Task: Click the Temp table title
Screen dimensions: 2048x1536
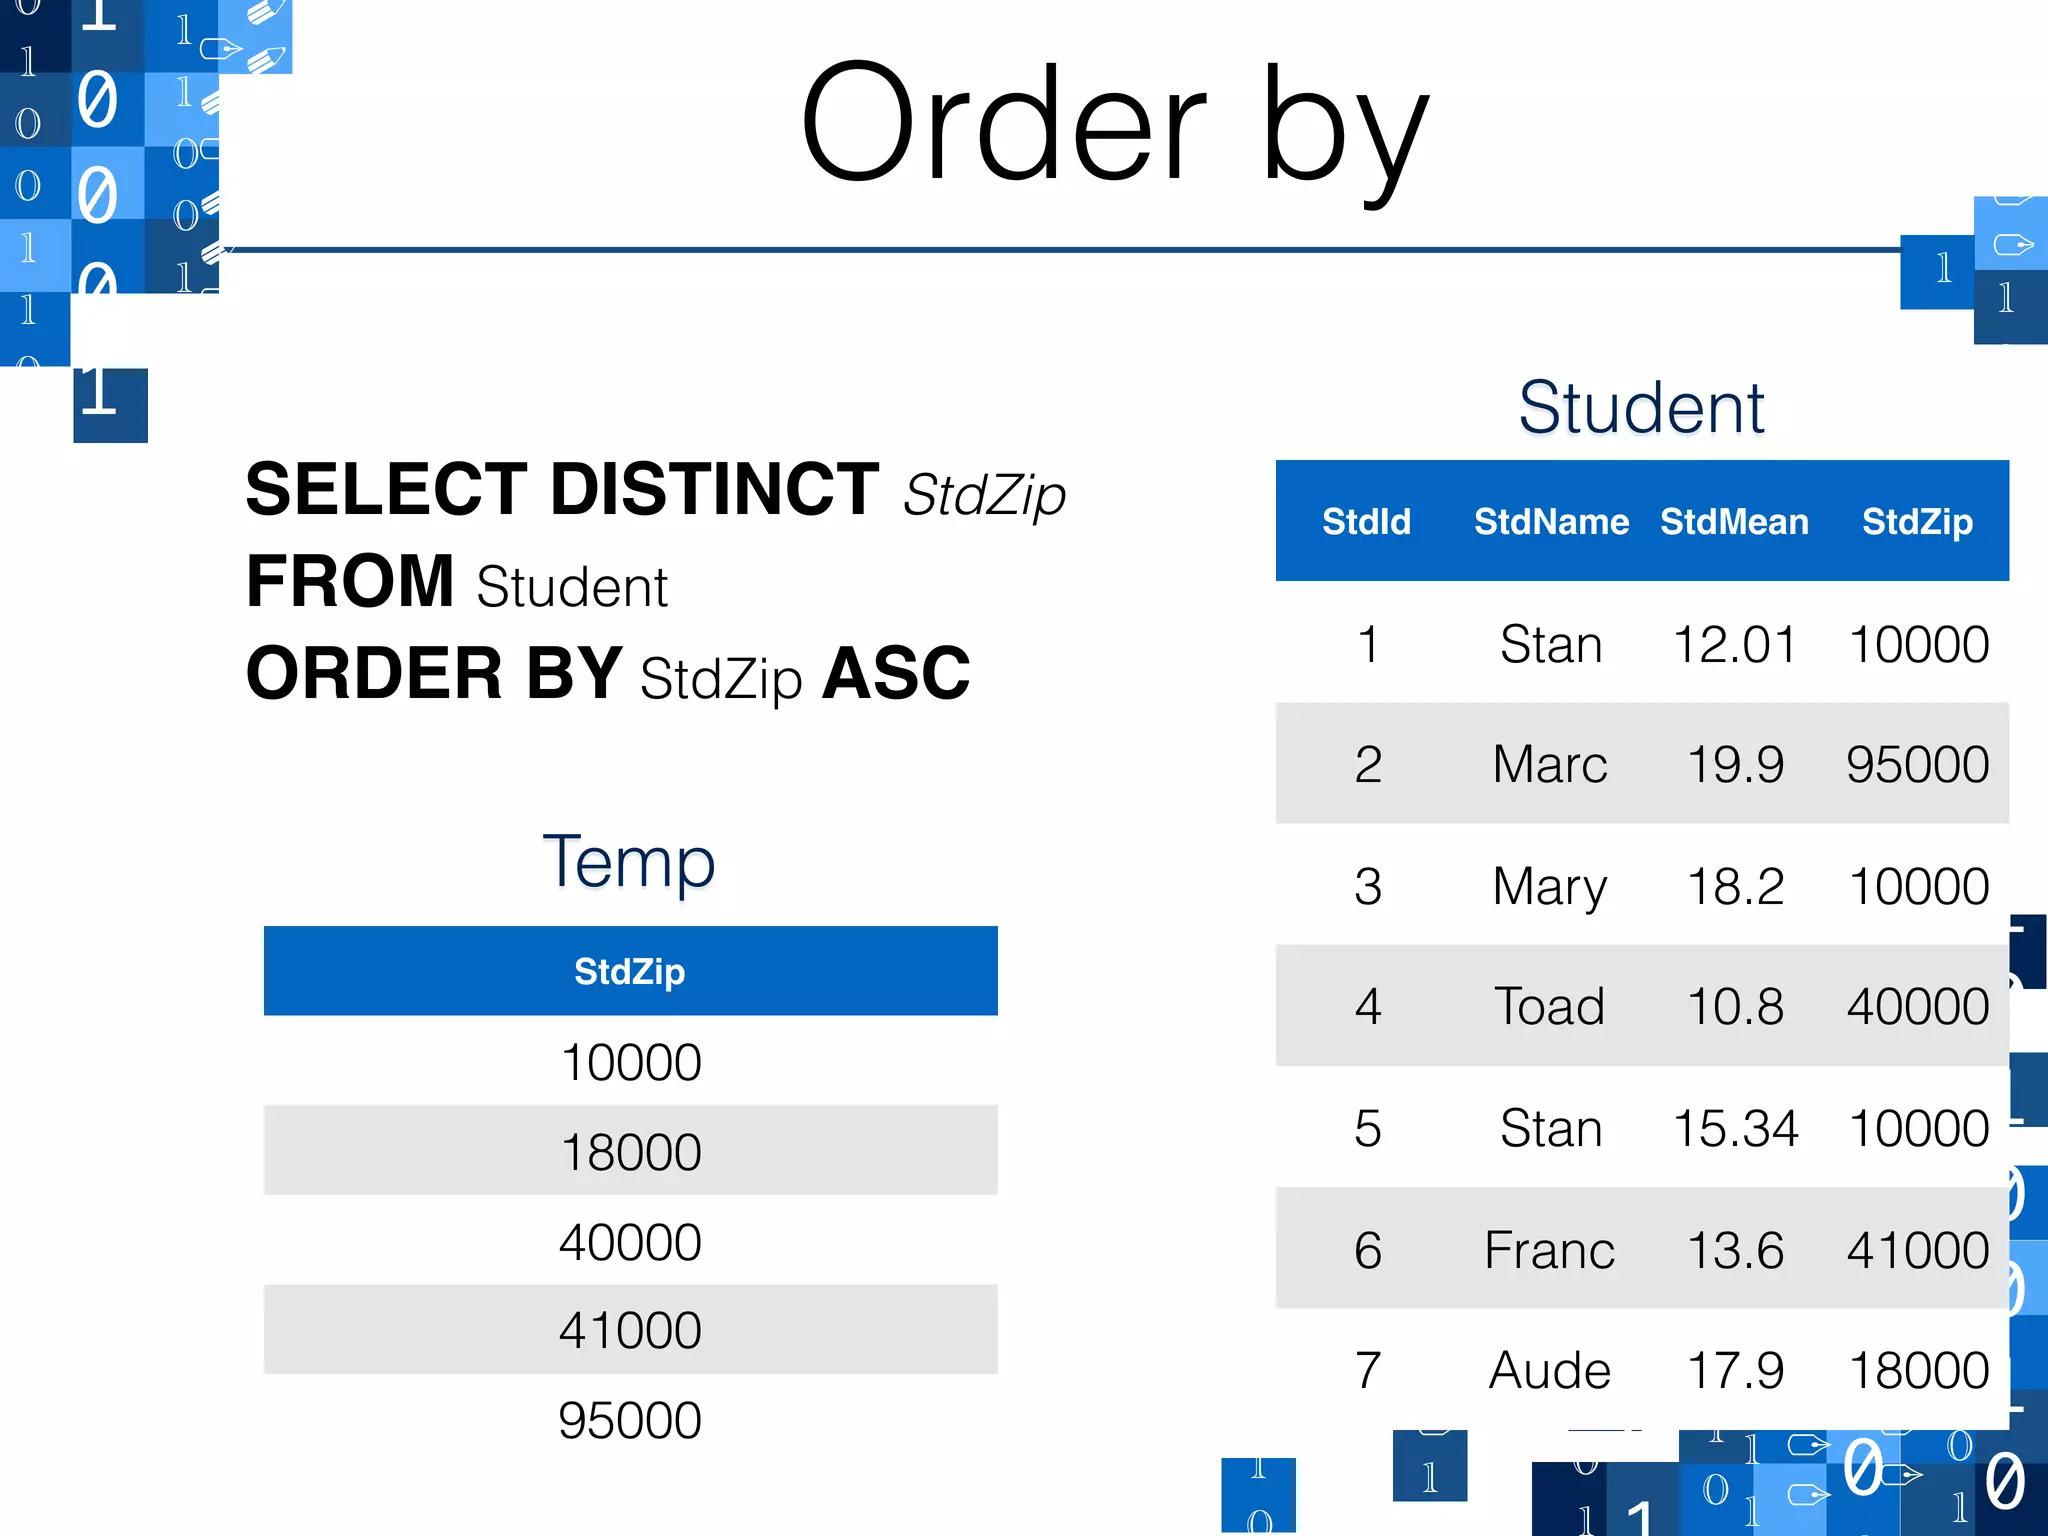Action: [629, 861]
